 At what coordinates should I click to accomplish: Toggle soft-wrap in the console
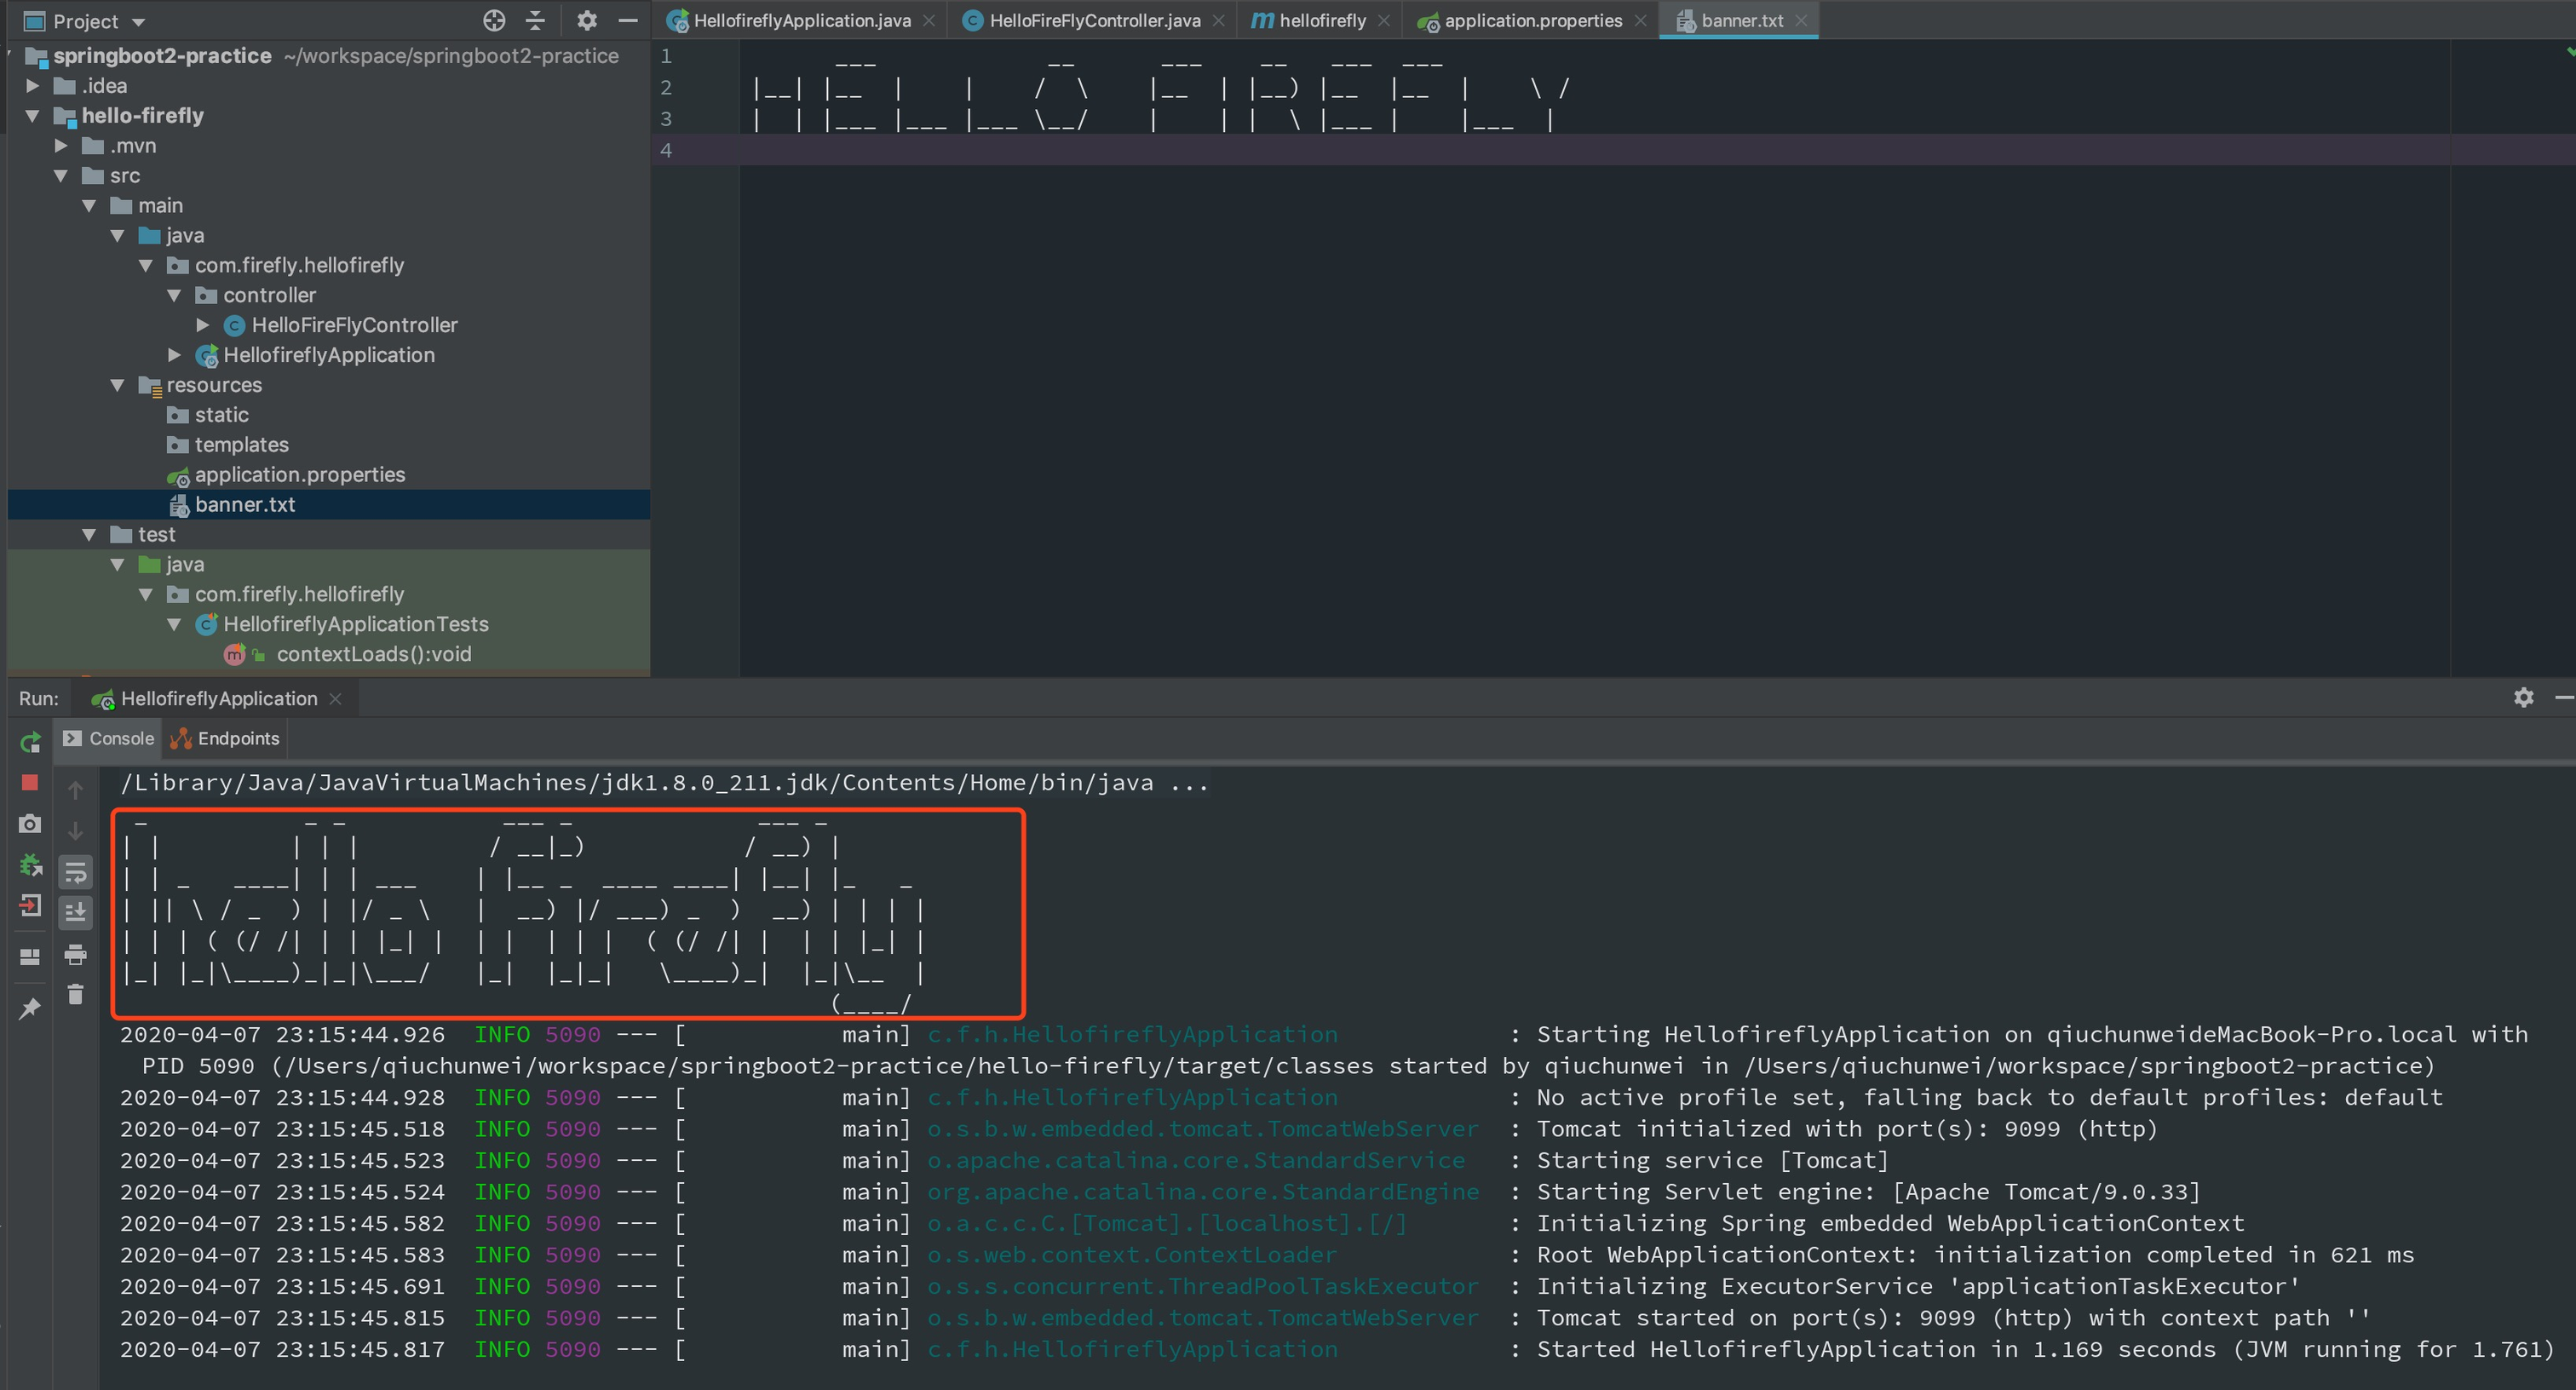point(75,872)
